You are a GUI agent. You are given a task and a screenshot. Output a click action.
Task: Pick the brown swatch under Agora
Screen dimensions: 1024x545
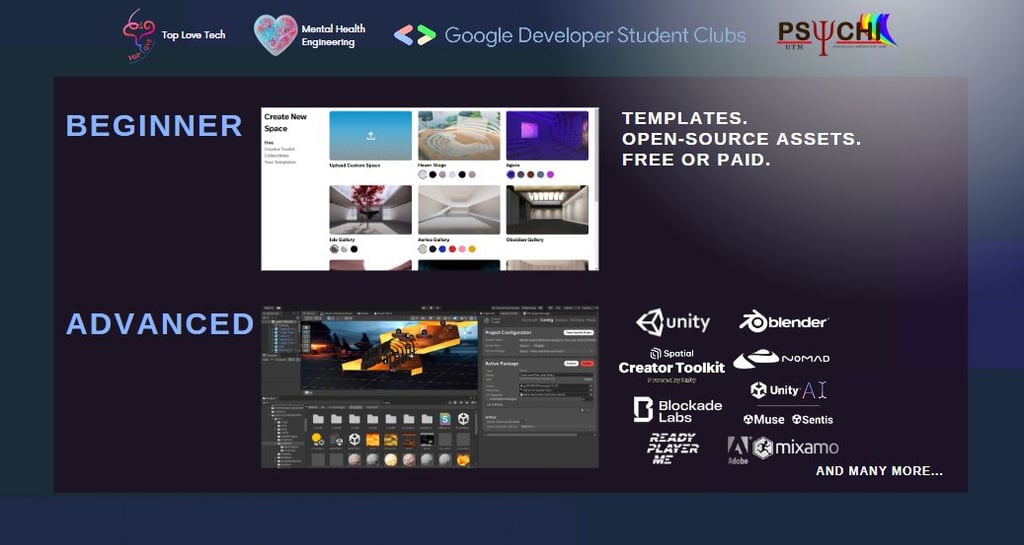click(x=530, y=174)
